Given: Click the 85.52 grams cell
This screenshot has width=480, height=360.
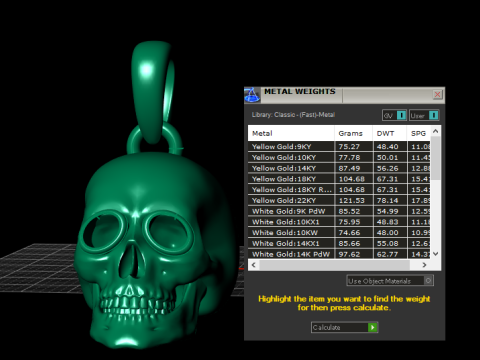Looking at the screenshot, I should click(353, 211).
